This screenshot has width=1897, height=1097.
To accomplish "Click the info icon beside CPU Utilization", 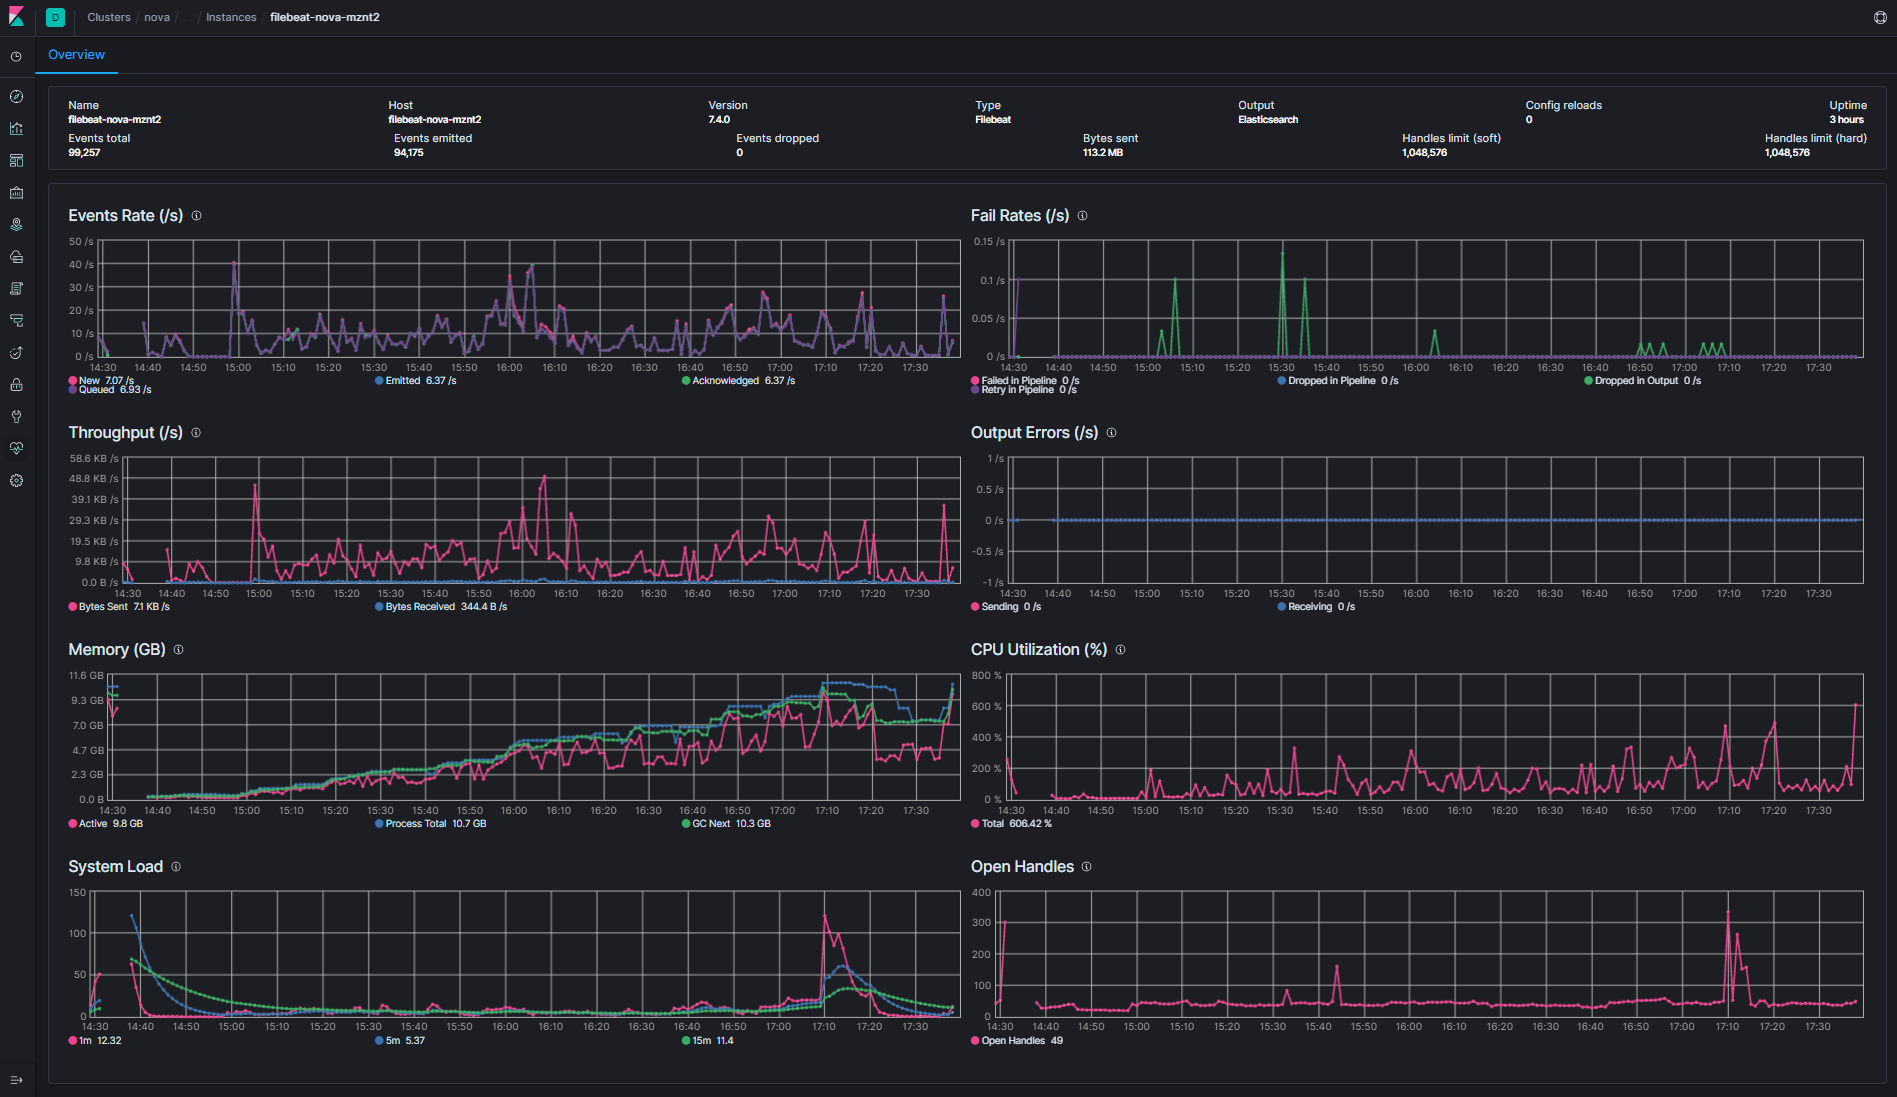I will click(x=1120, y=650).
